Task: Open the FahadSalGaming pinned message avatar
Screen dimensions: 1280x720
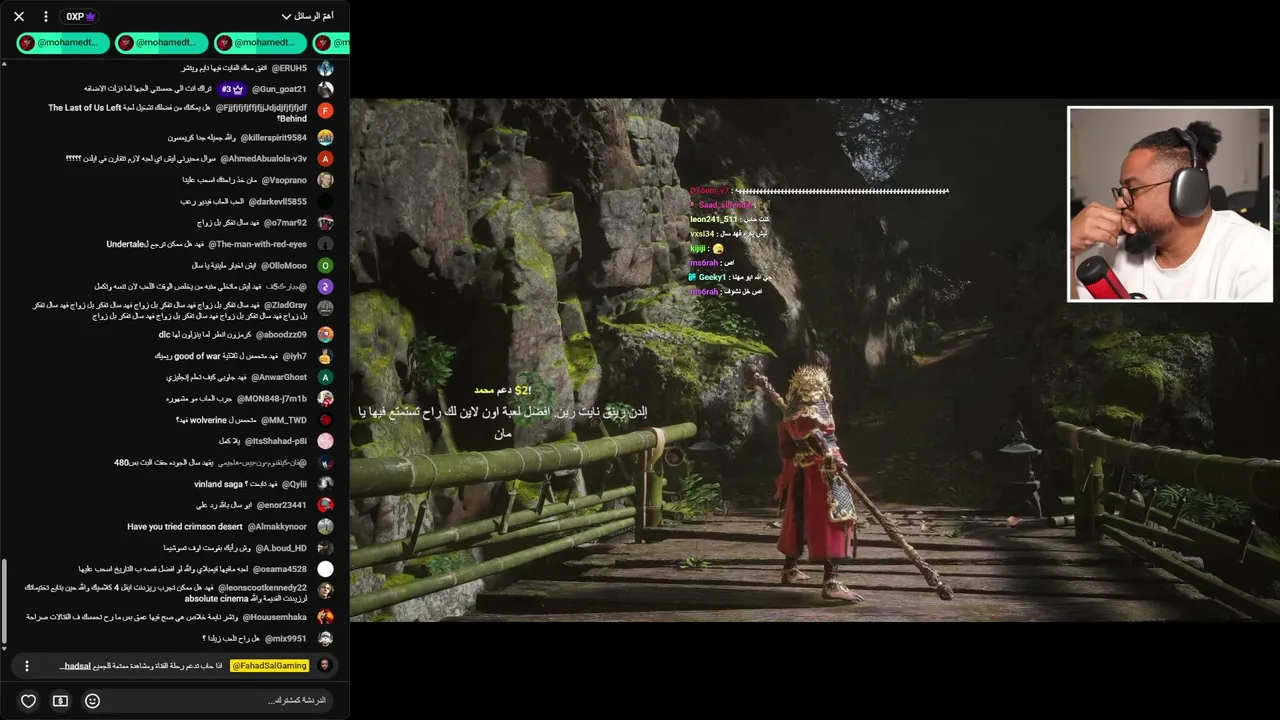Action: 325,666
